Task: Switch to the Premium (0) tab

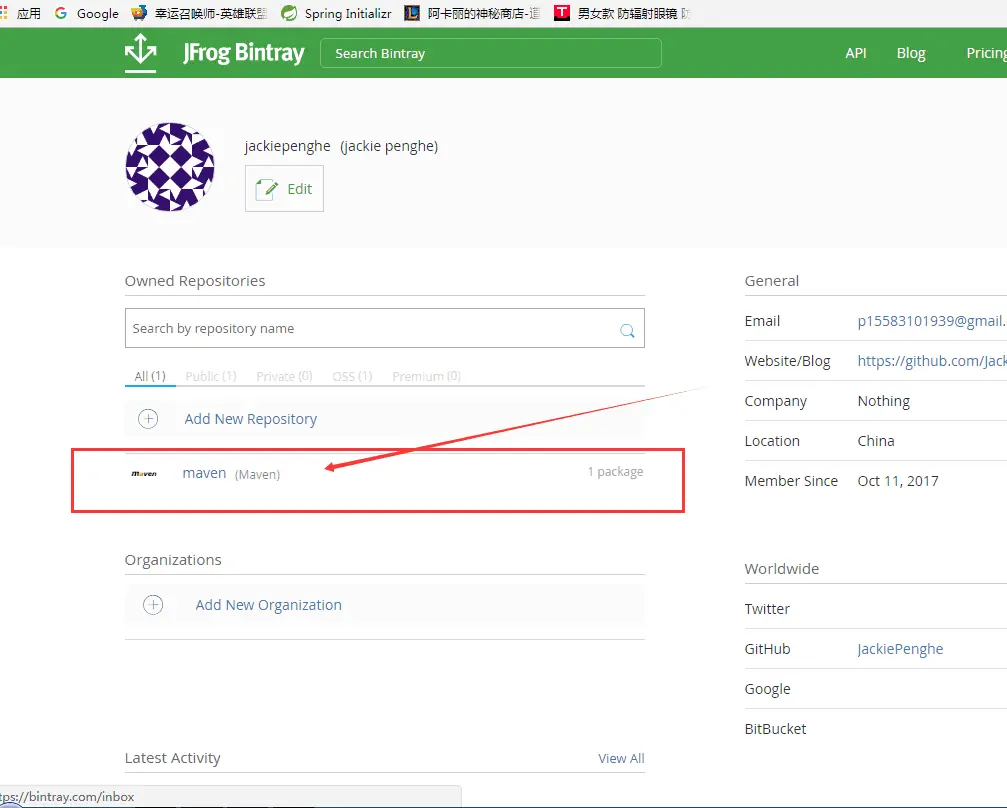Action: tap(426, 376)
